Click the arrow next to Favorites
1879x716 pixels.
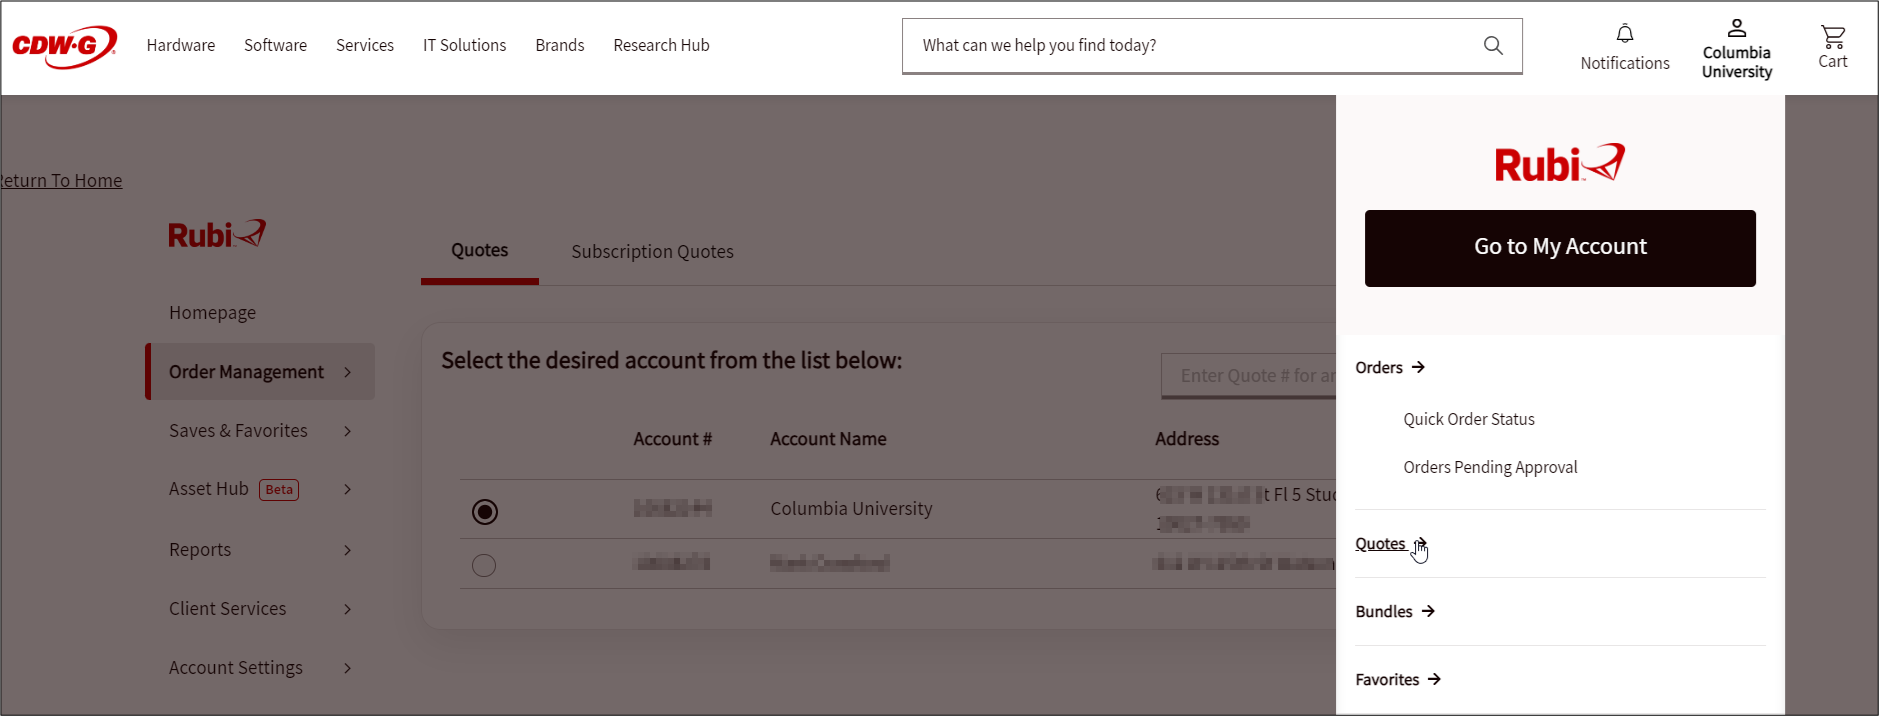(x=1434, y=679)
